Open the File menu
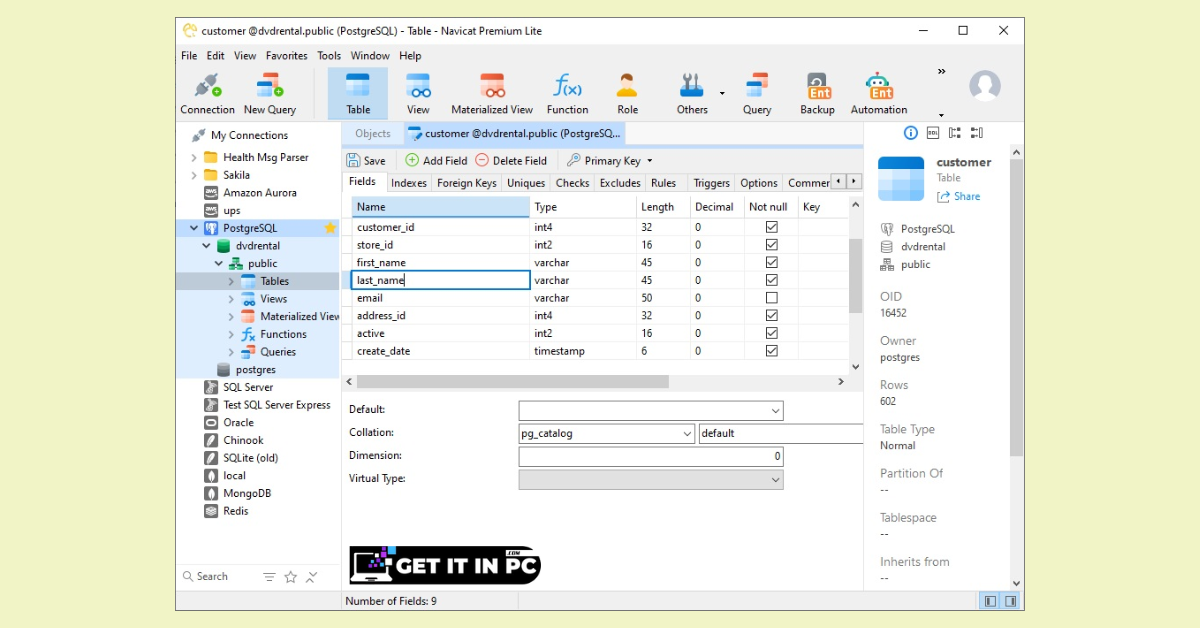The height and width of the screenshot is (628, 1200). tap(189, 56)
